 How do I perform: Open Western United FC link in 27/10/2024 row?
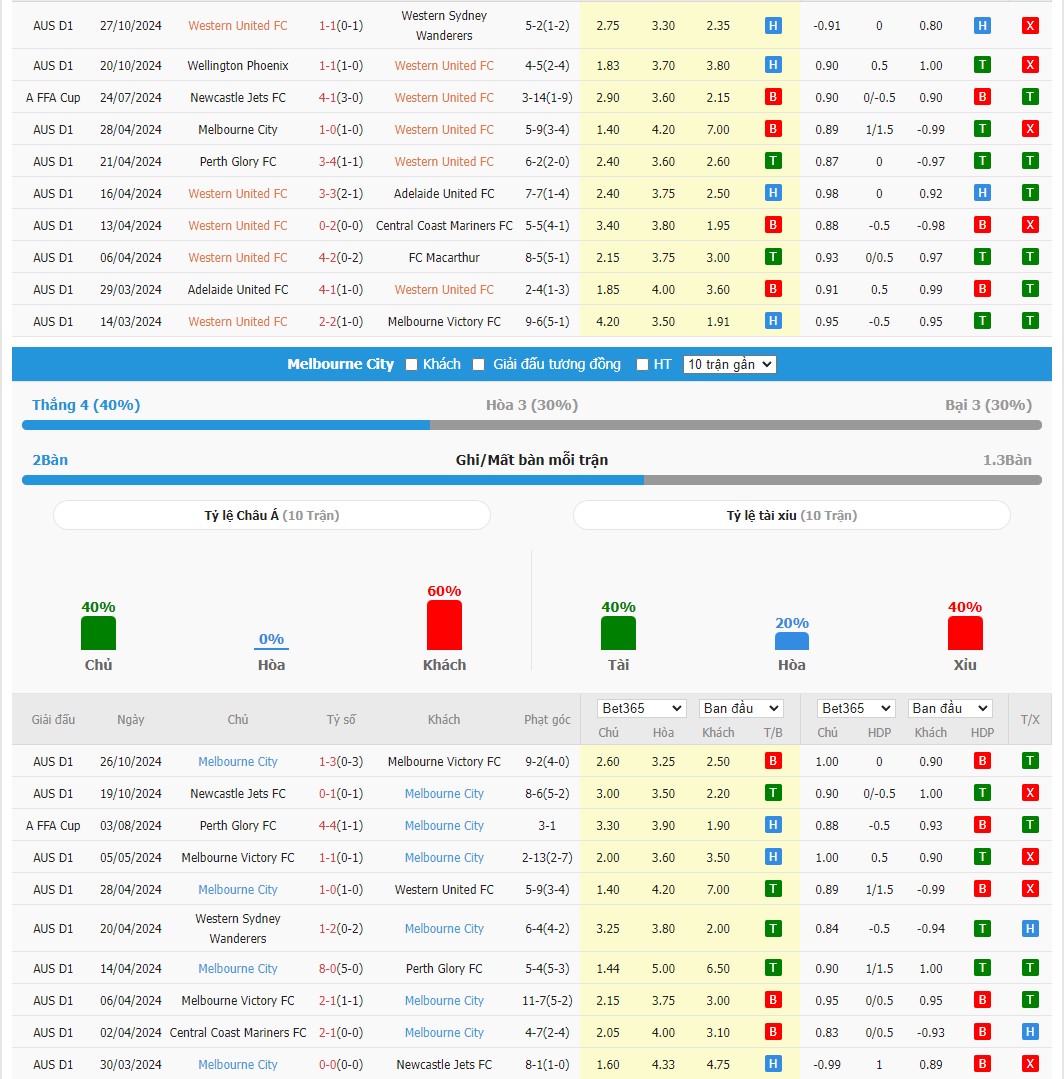click(x=237, y=25)
